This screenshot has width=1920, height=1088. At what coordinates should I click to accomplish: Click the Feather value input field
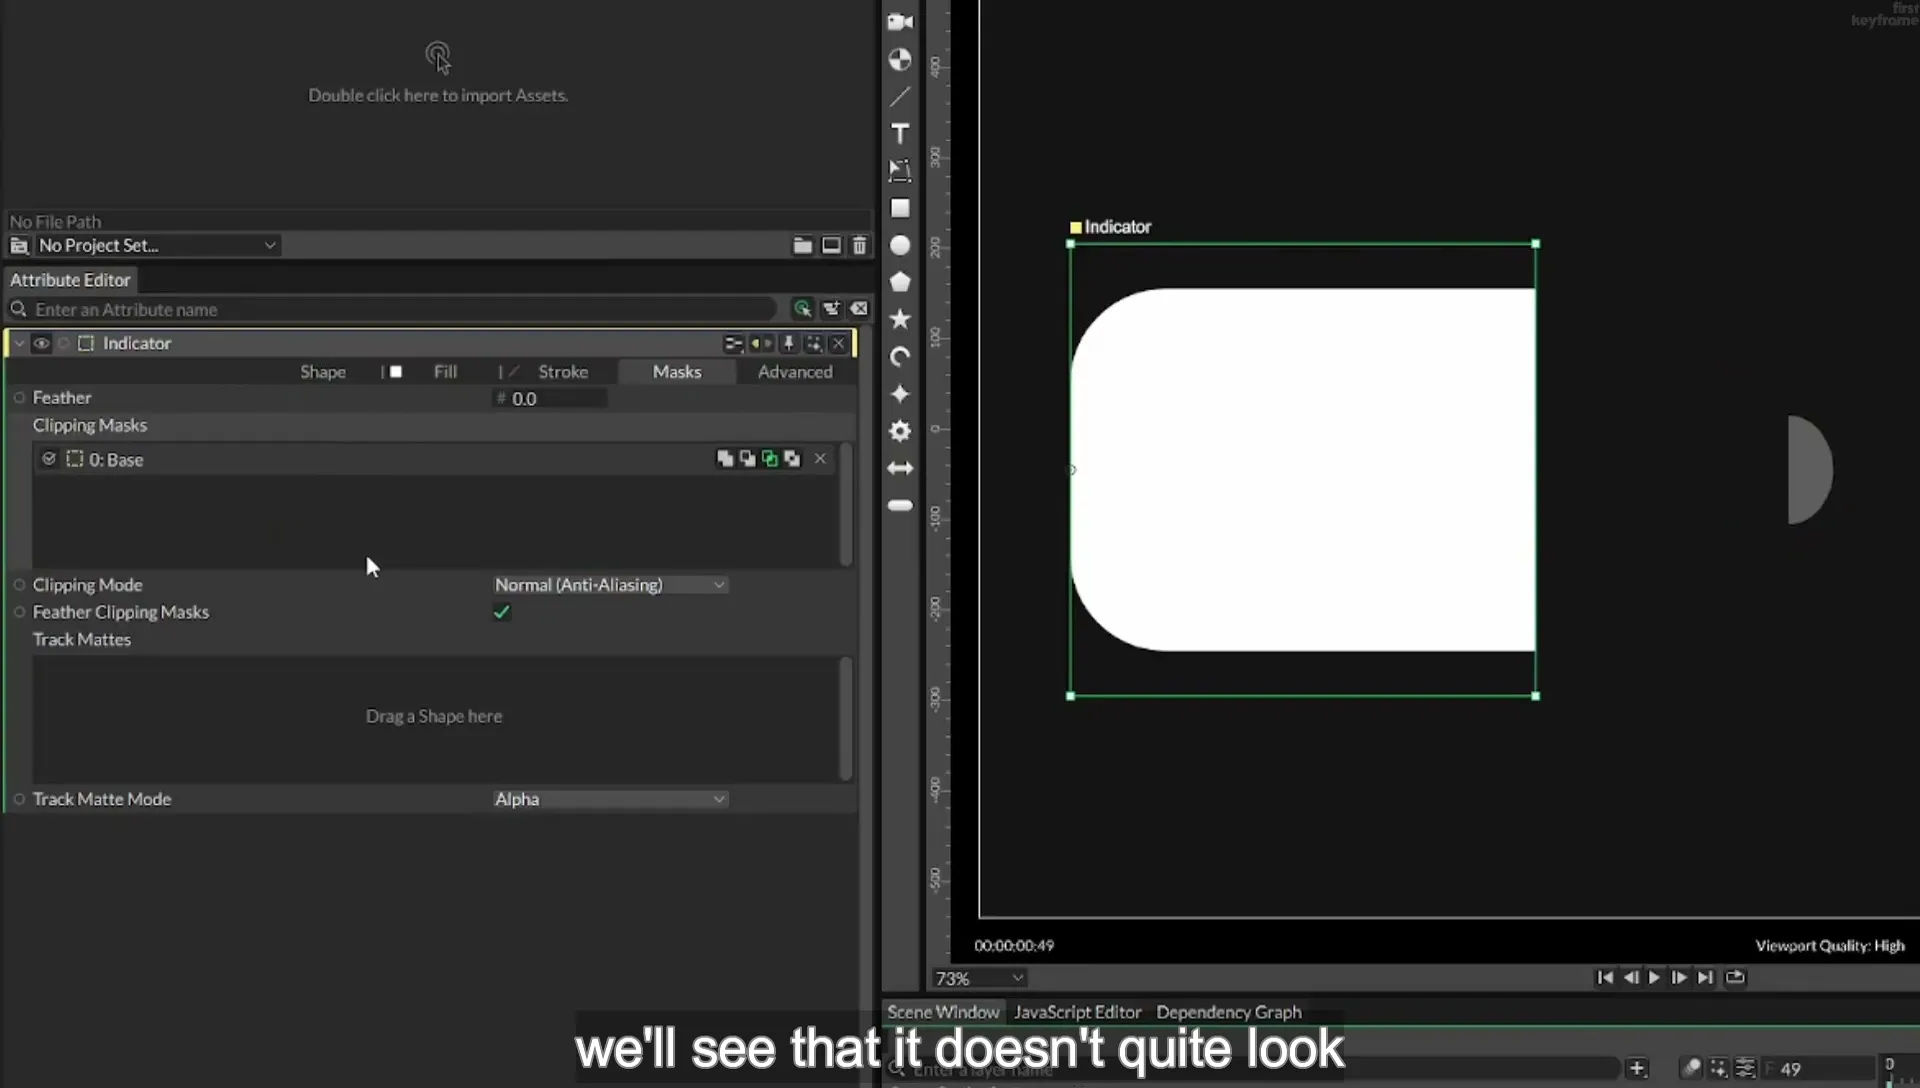(x=558, y=398)
